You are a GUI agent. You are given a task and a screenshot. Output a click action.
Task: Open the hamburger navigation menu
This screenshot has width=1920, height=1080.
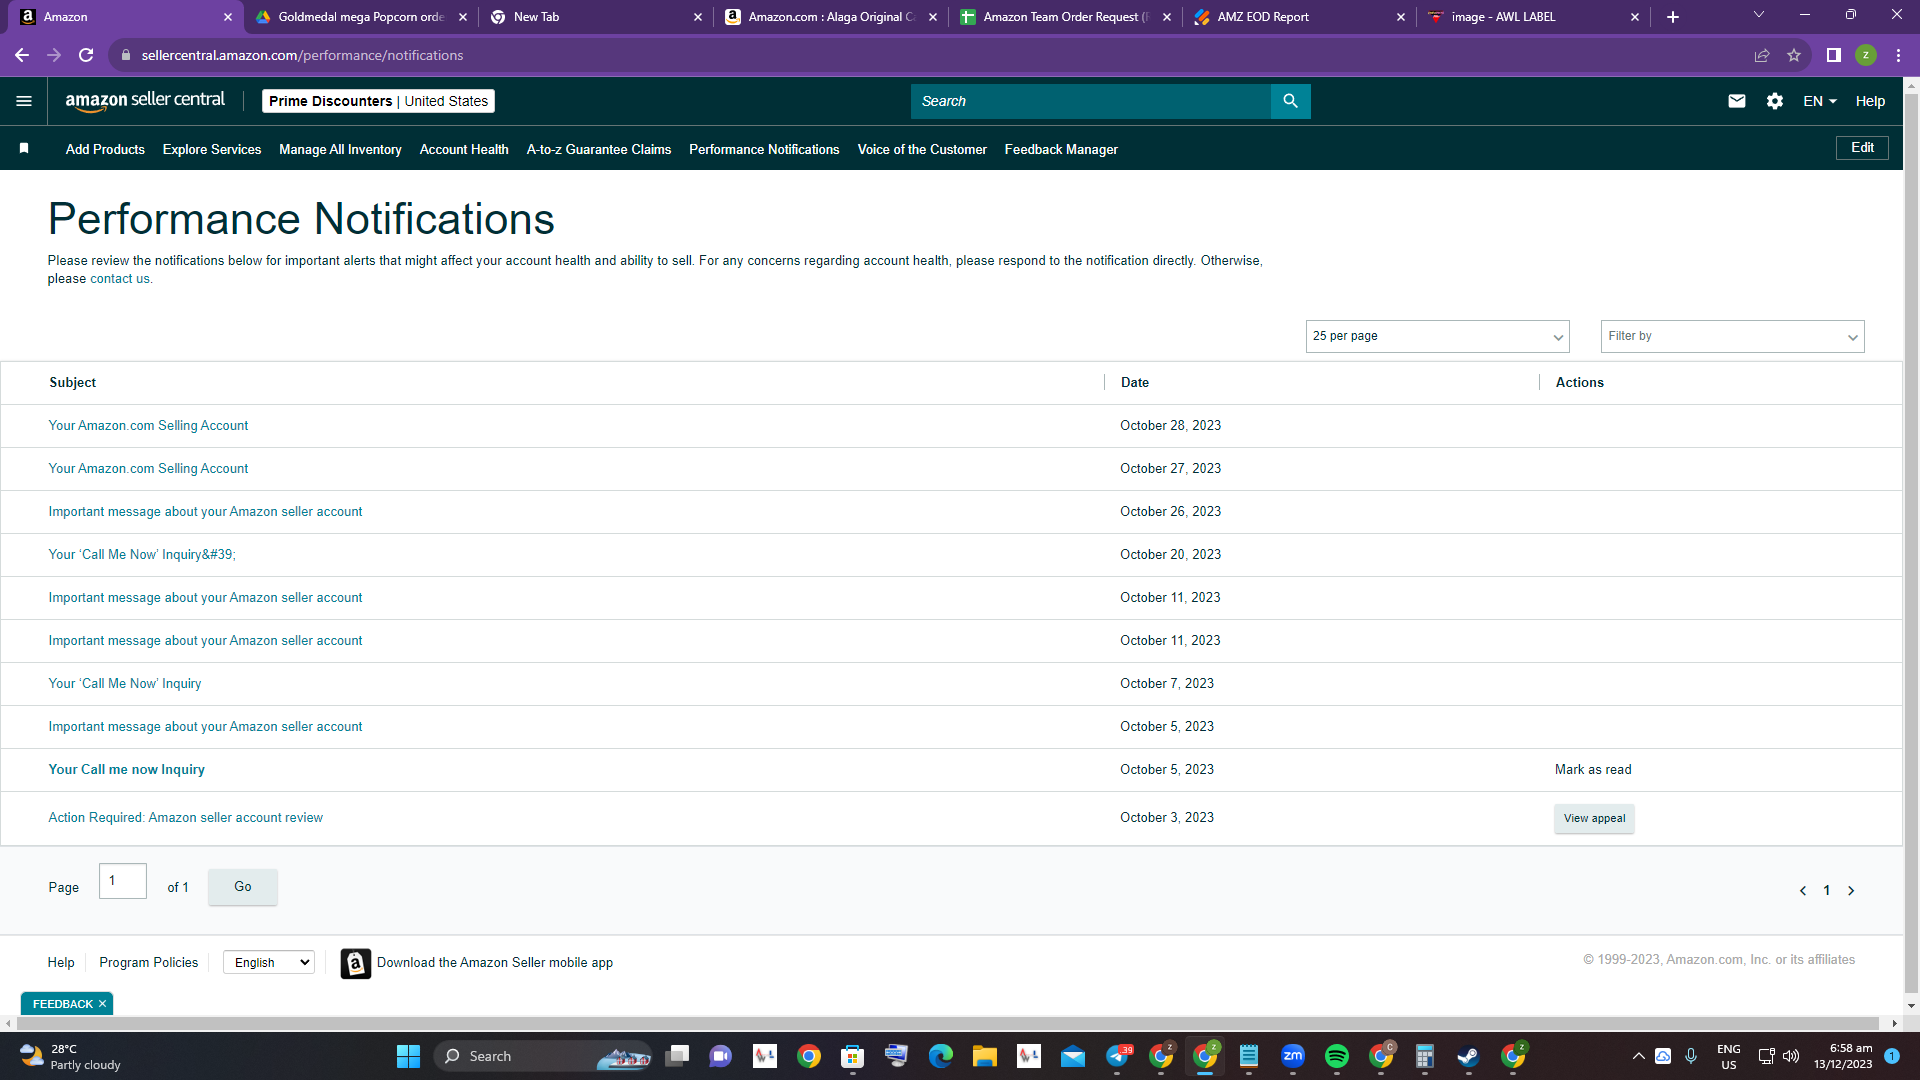[24, 101]
